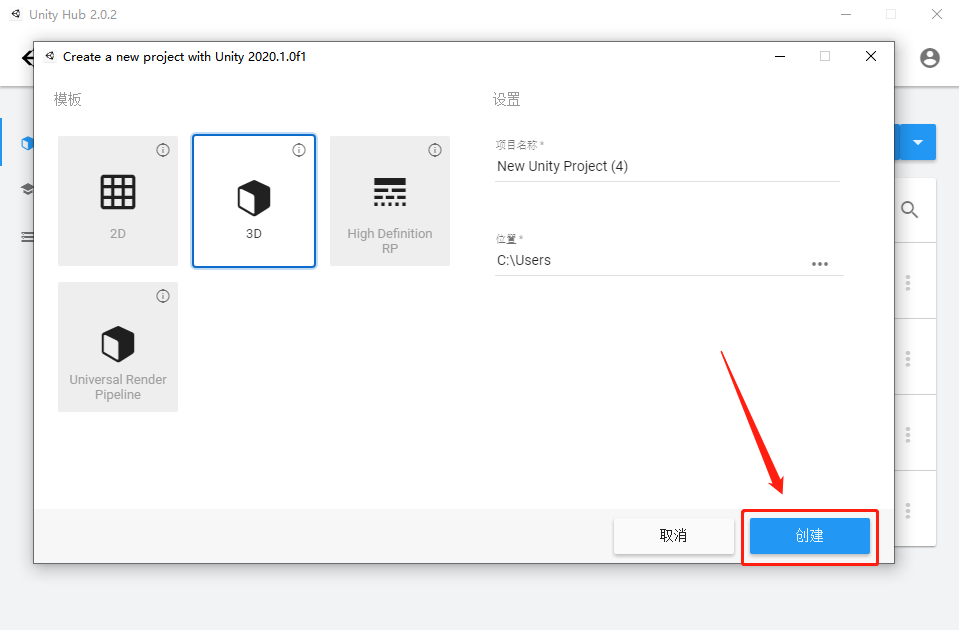Click the 创建 create button
The width and height of the screenshot is (959, 630).
[x=810, y=536]
